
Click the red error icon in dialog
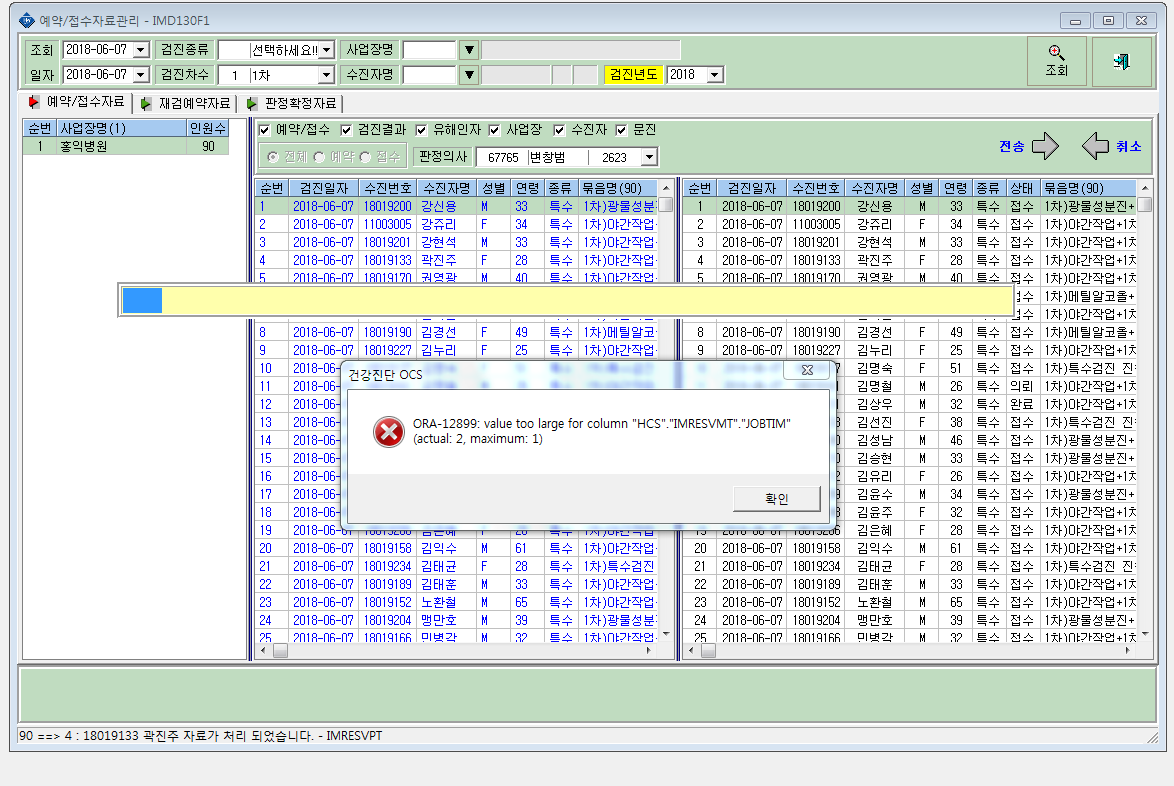[x=389, y=432]
